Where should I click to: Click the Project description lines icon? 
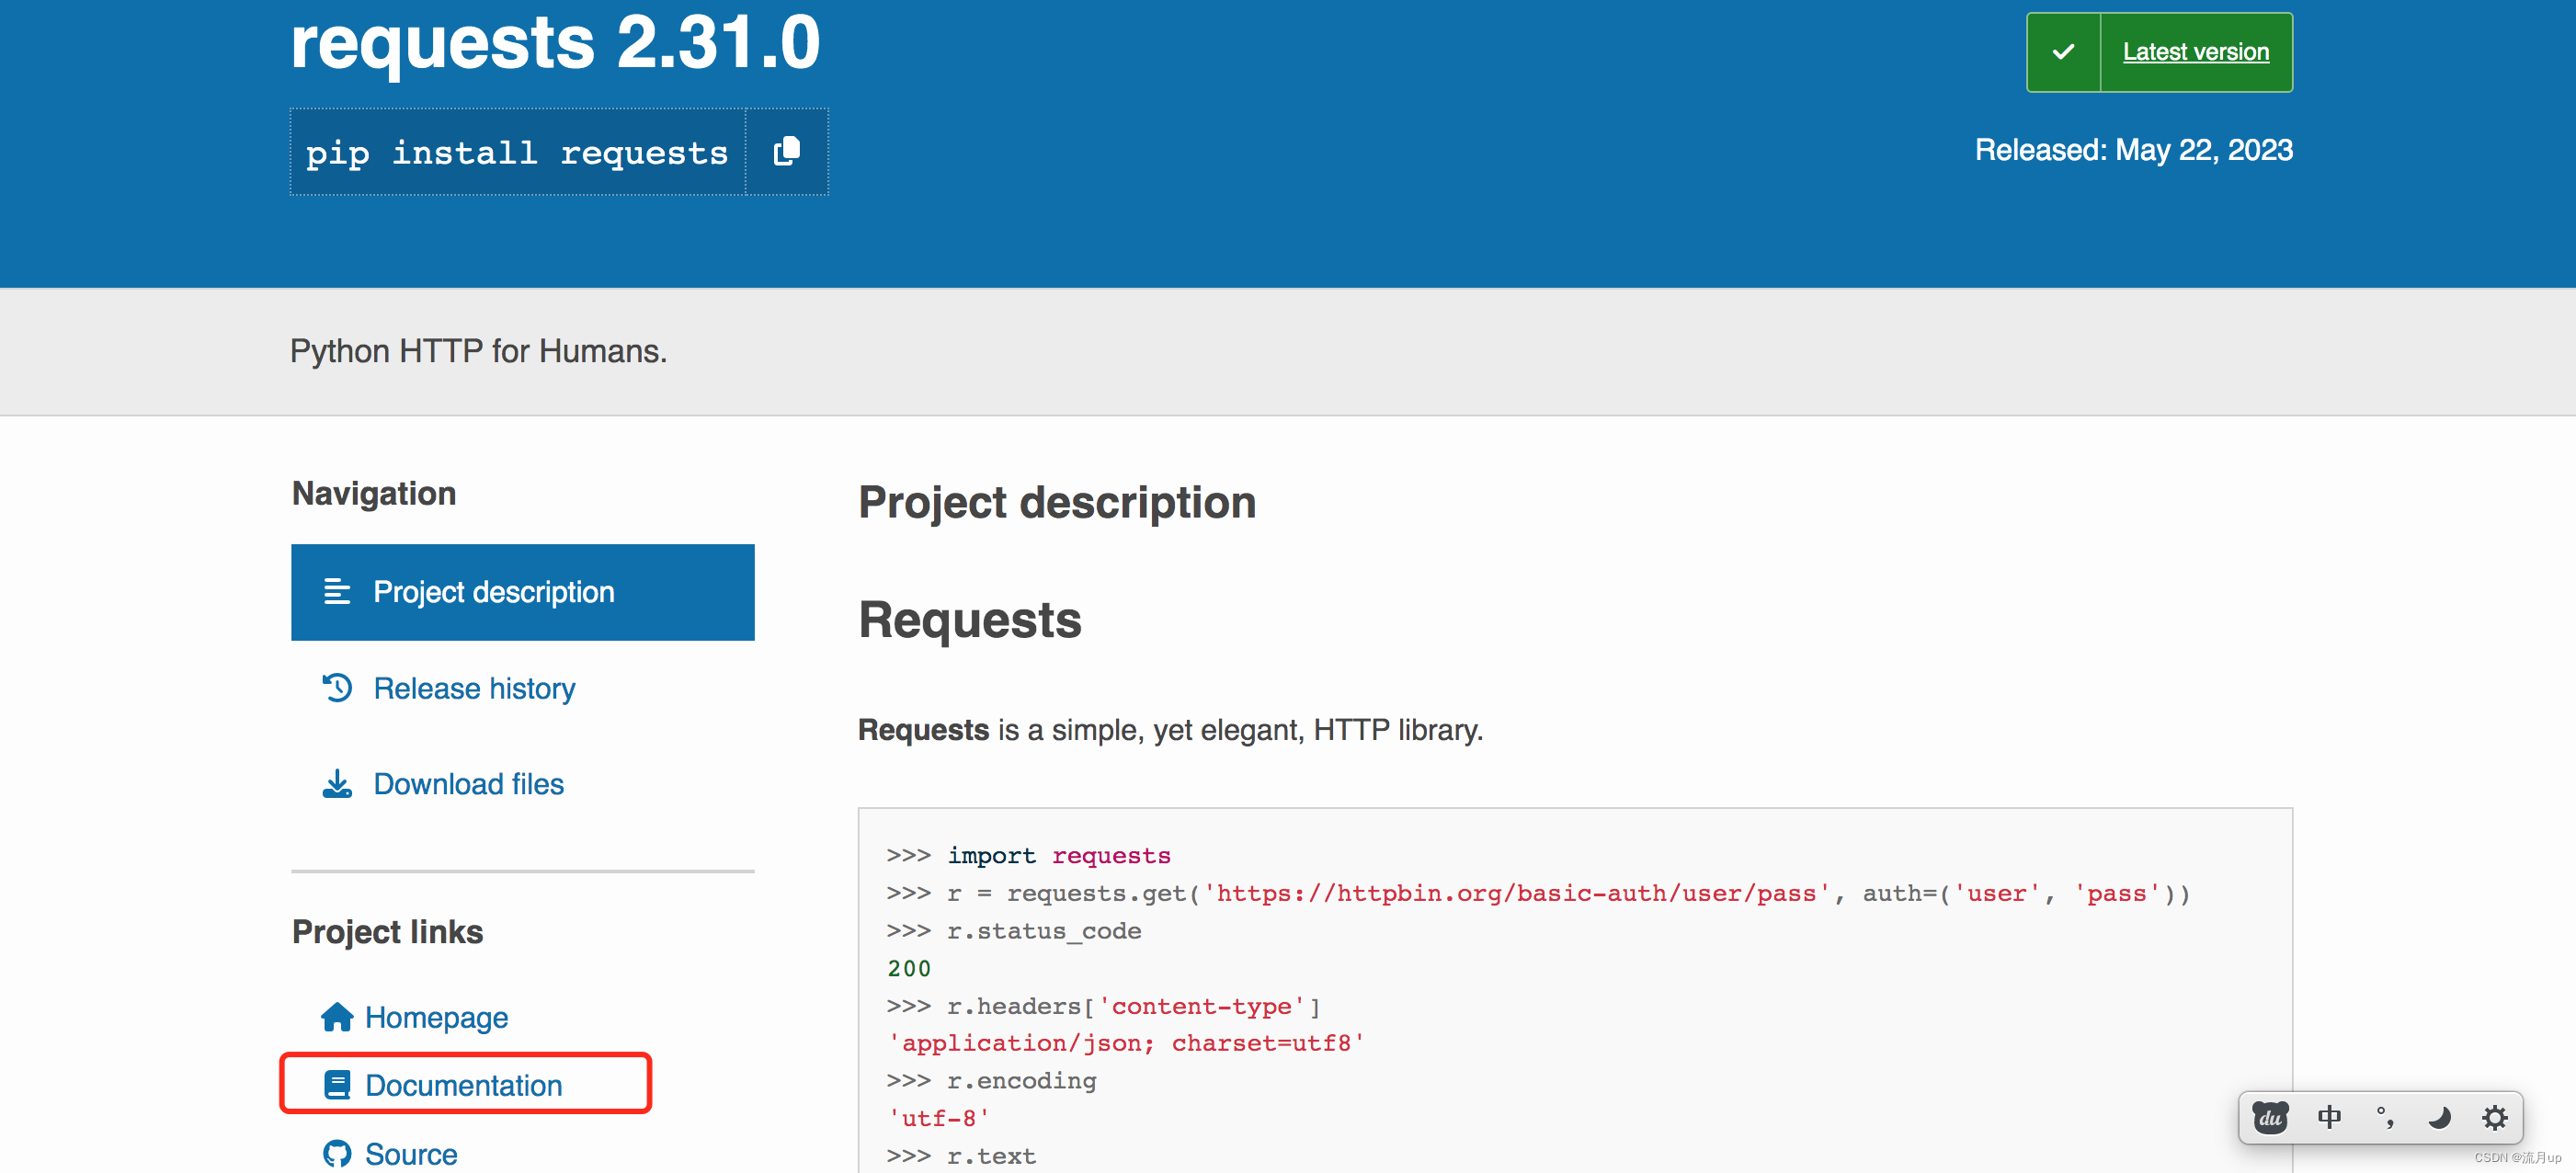click(x=337, y=592)
